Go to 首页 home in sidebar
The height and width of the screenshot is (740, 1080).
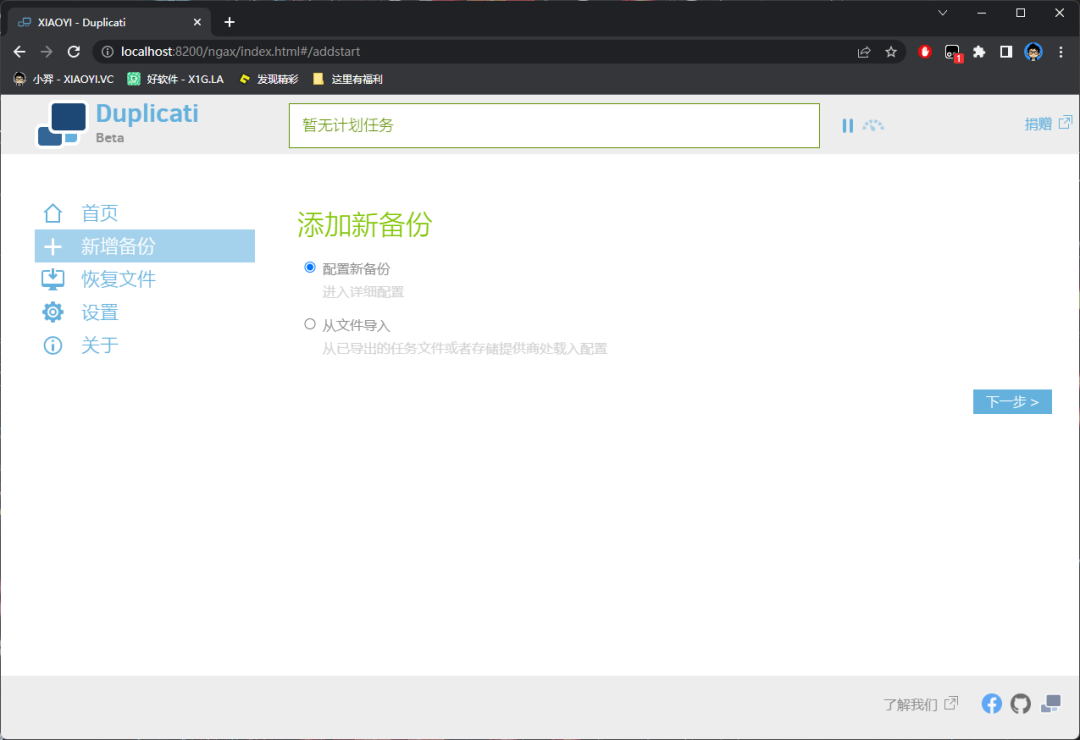tap(99, 213)
